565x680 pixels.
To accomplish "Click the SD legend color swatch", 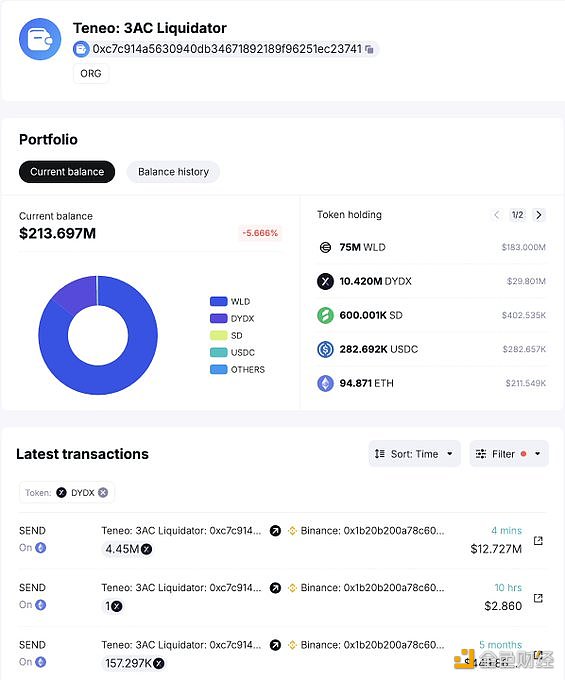I will click(219, 335).
